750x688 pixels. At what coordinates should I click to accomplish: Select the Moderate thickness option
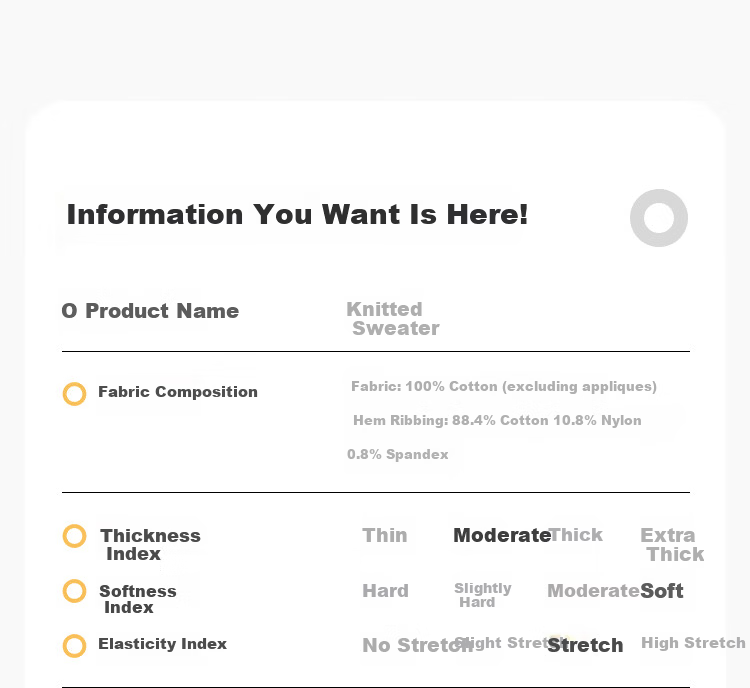point(502,535)
